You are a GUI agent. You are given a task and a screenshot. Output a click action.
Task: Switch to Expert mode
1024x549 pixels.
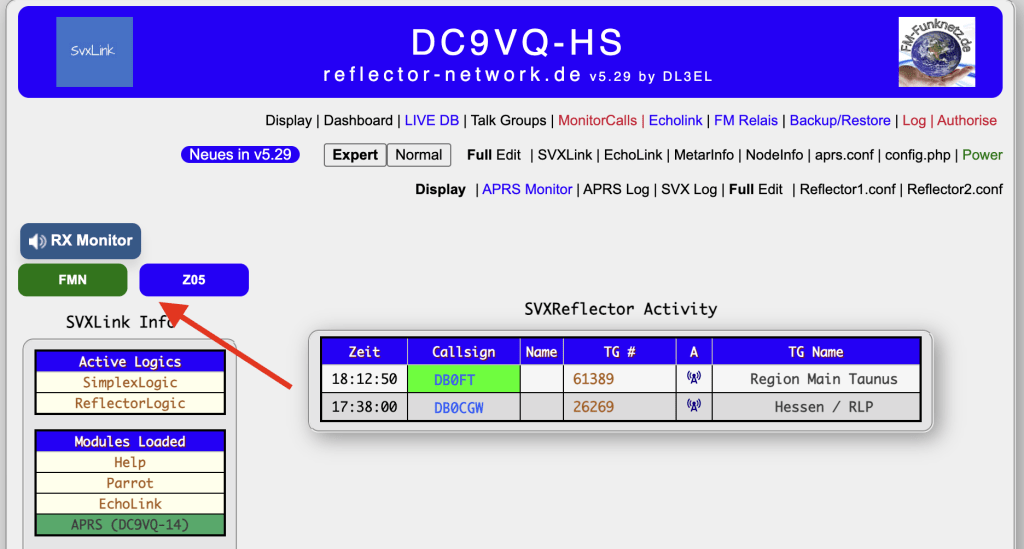pyautogui.click(x=355, y=155)
